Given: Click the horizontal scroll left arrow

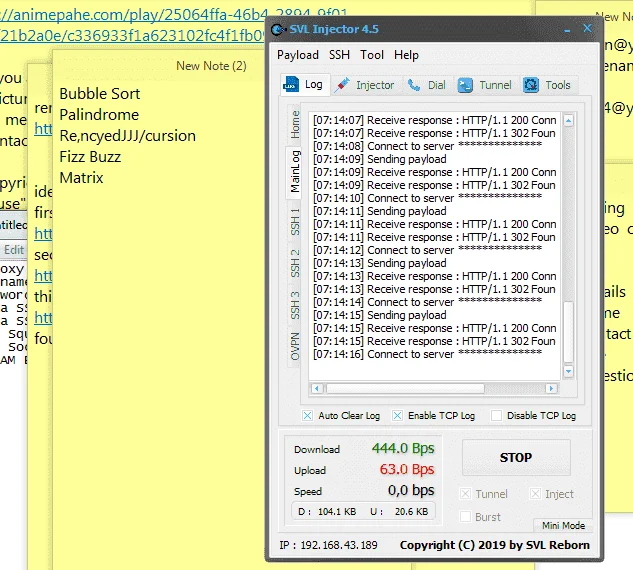Looking at the screenshot, I should (x=316, y=388).
